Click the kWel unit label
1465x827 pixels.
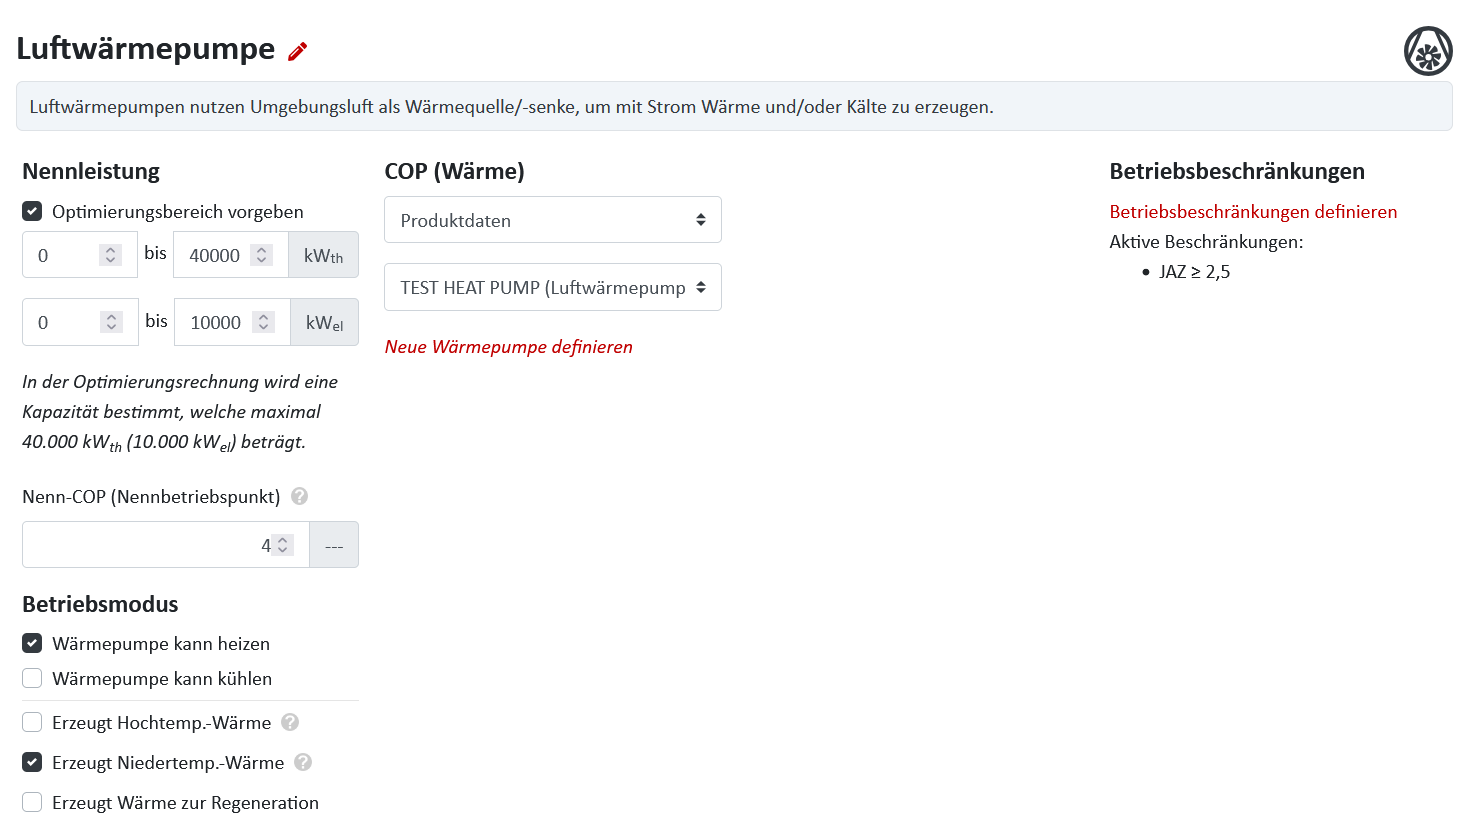324,322
